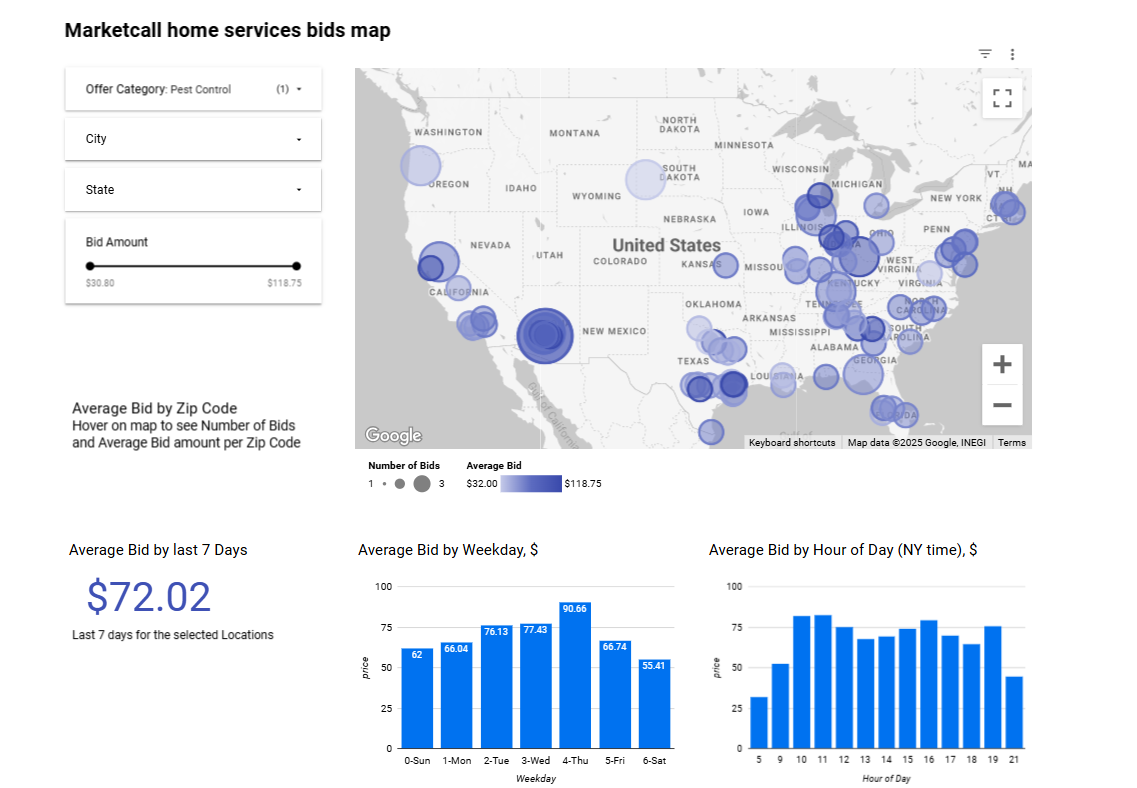Image resolution: width=1137 pixels, height=788 pixels.
Task: Click the Bid Amount minimum slider handle
Action: pos(90,266)
